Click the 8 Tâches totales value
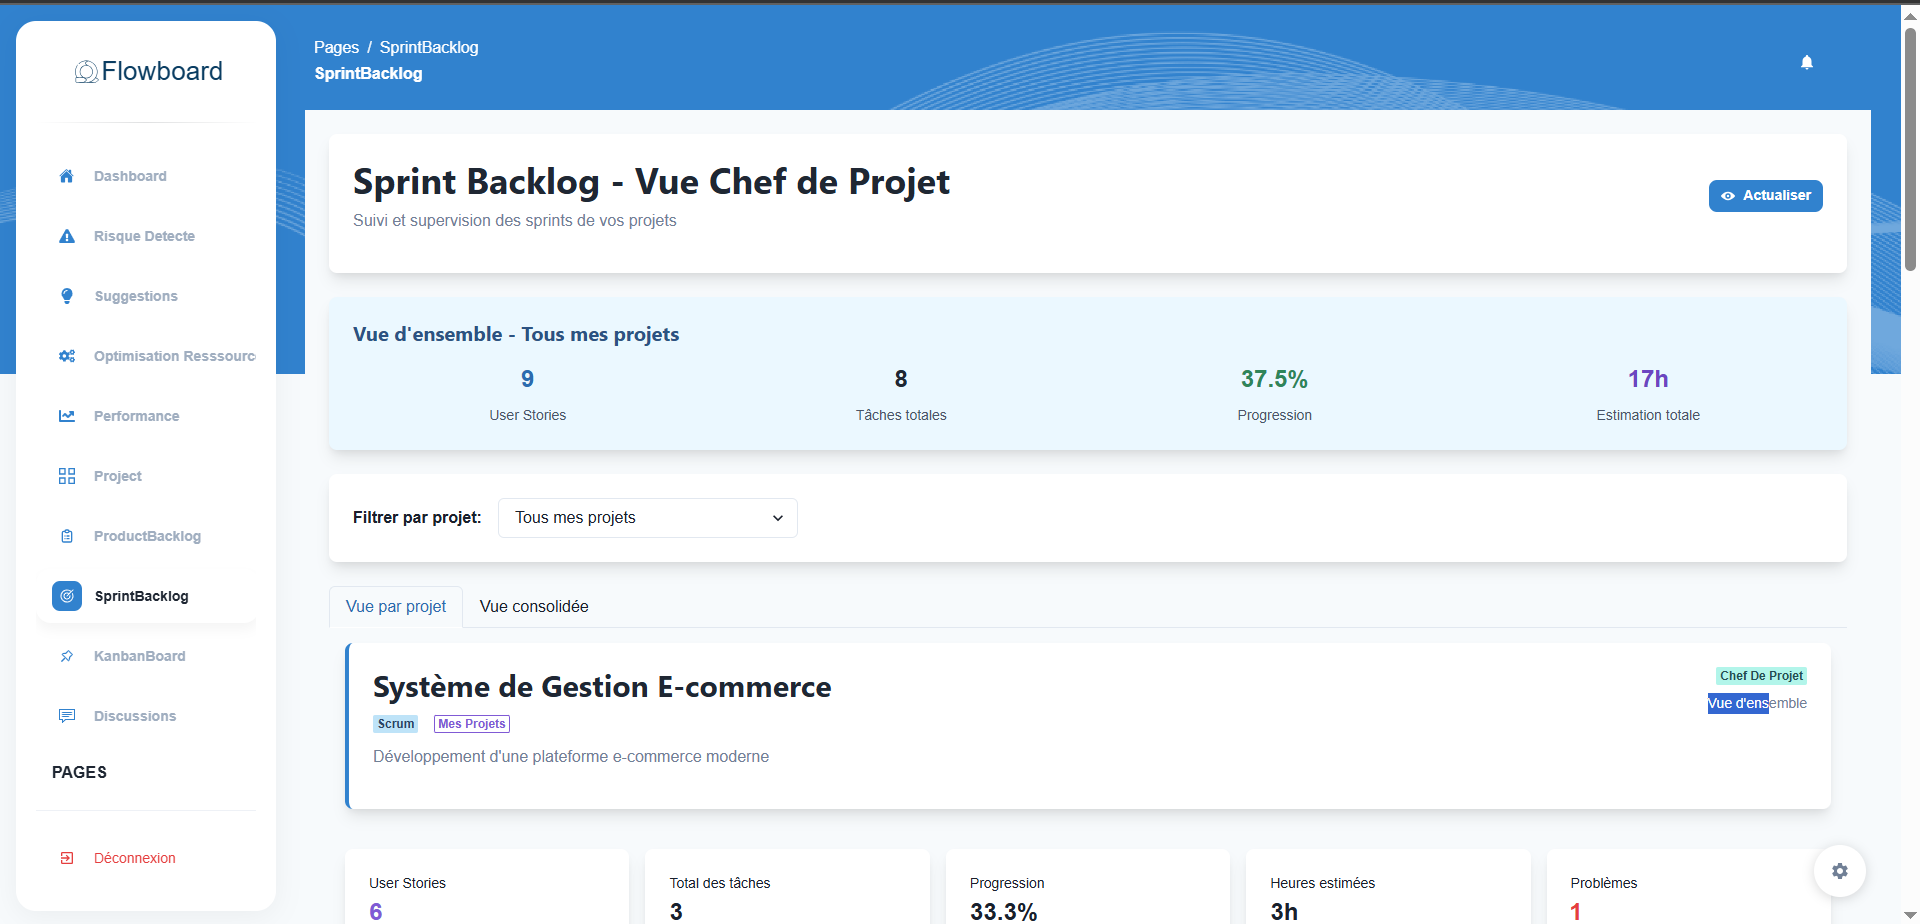This screenshot has height=924, width=1920. [x=901, y=379]
